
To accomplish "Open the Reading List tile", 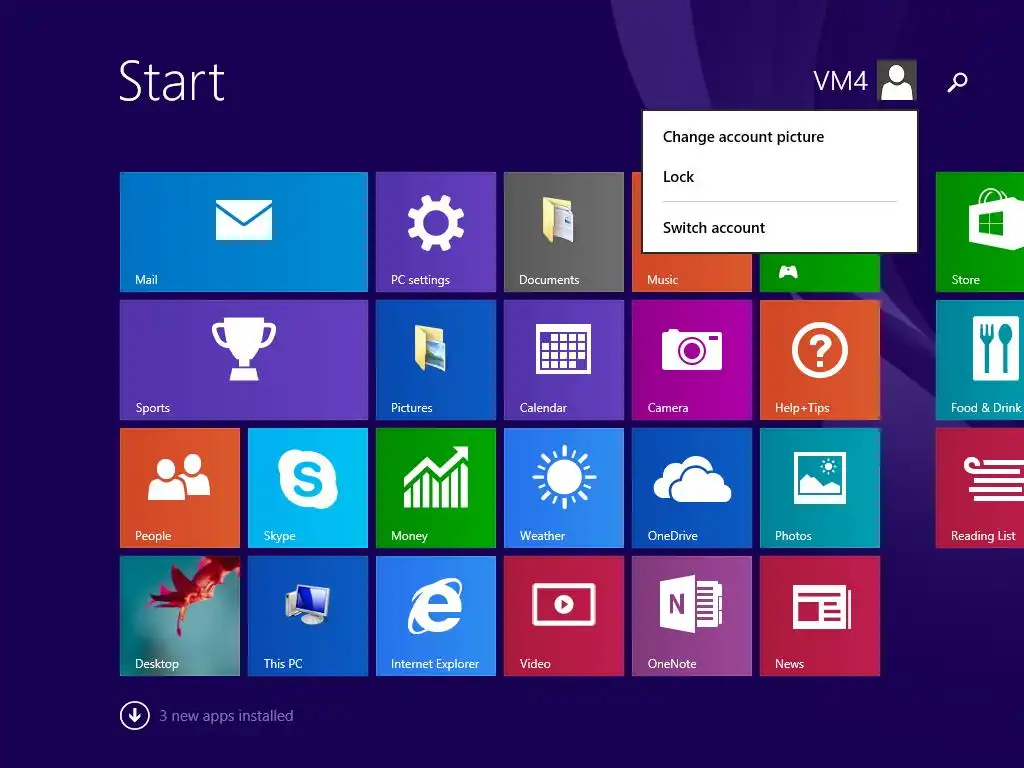I will pyautogui.click(x=980, y=488).
